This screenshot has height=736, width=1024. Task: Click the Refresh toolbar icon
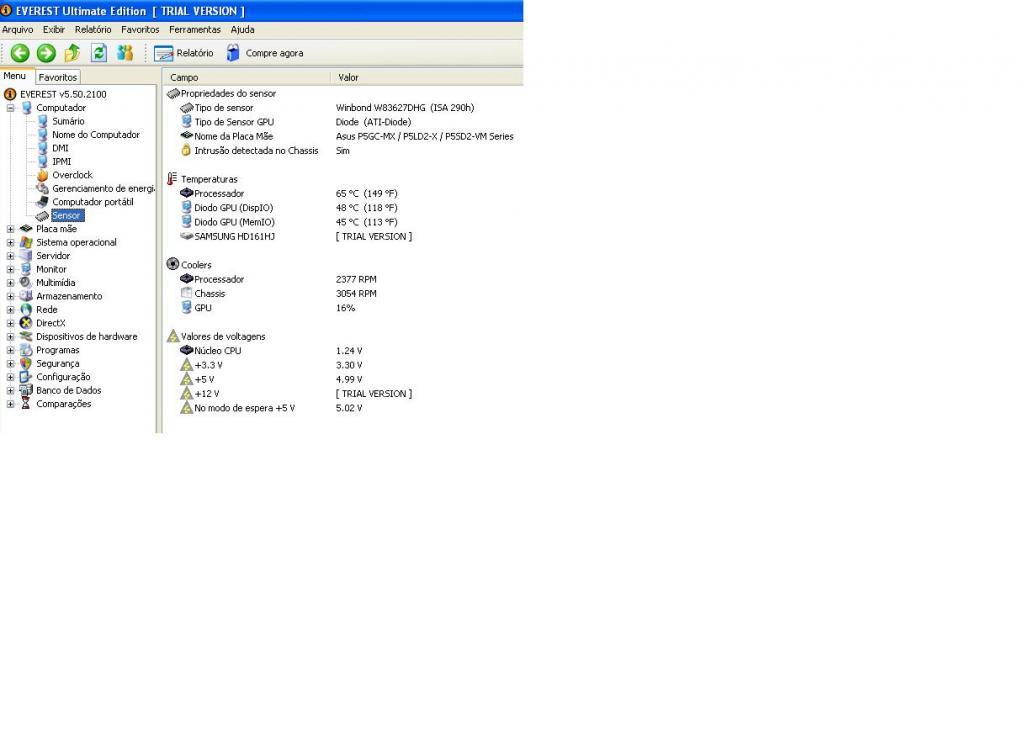(x=99, y=53)
